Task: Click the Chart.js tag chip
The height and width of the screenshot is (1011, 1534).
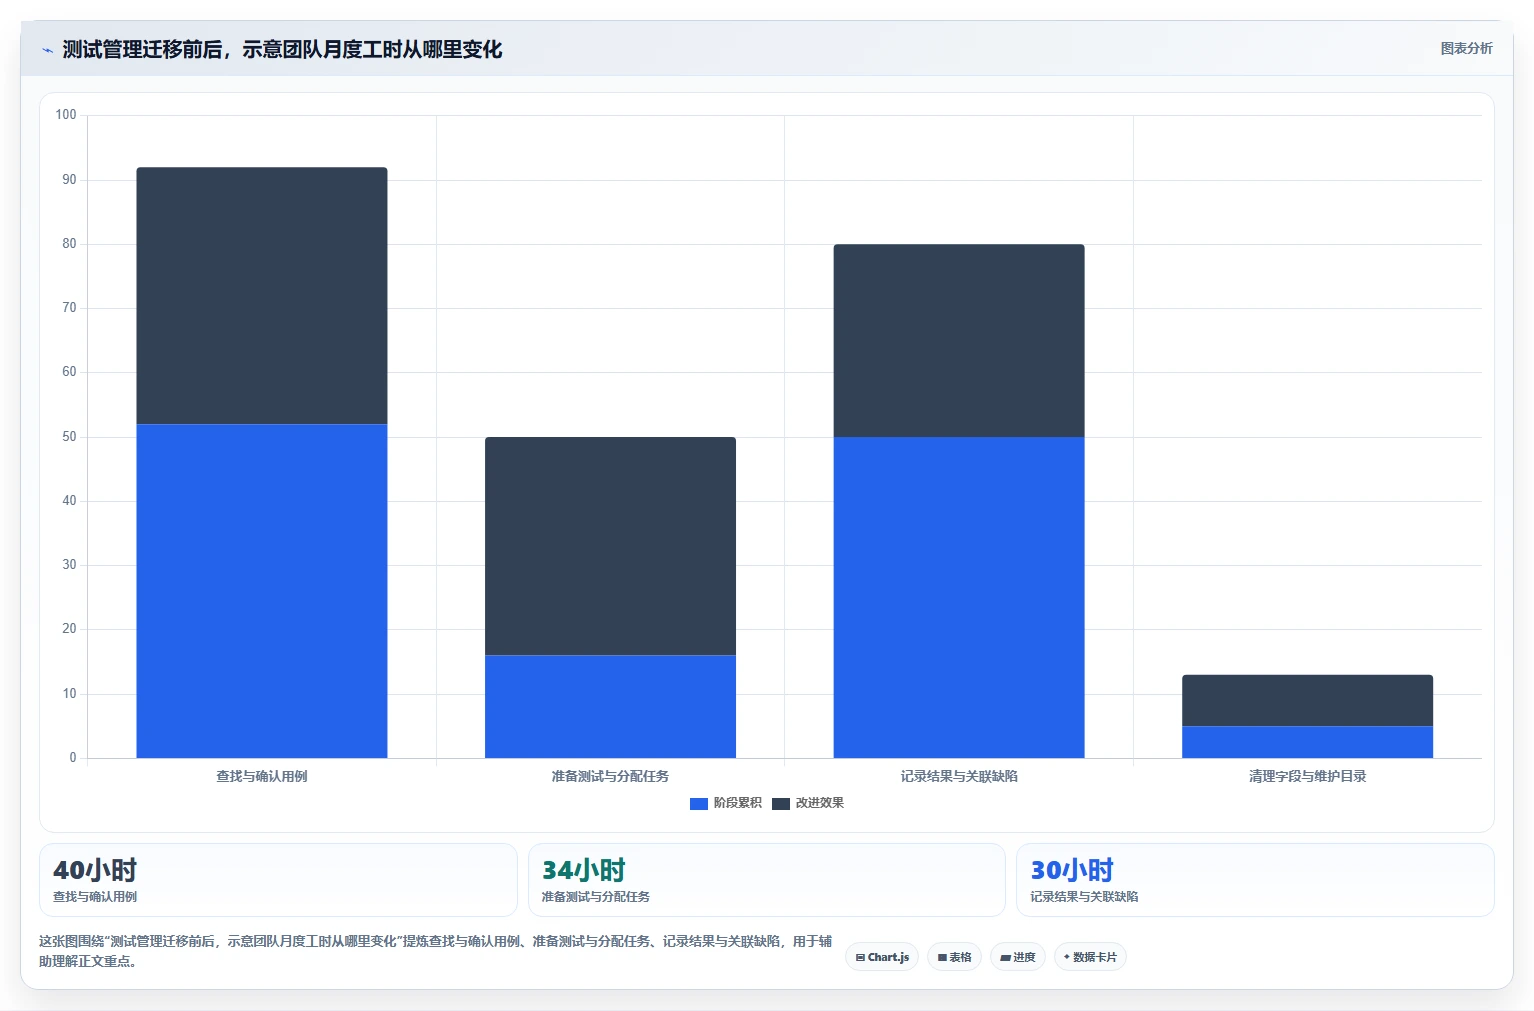Action: (882, 957)
